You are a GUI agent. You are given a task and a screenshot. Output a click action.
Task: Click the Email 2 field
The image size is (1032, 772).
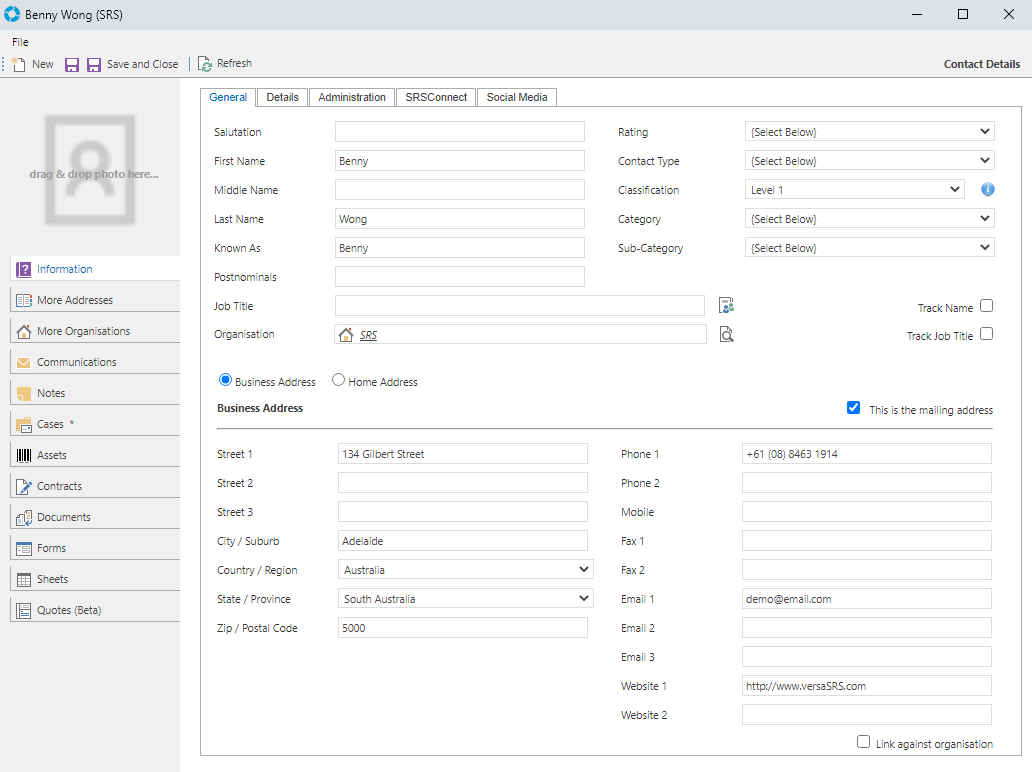[x=867, y=627]
